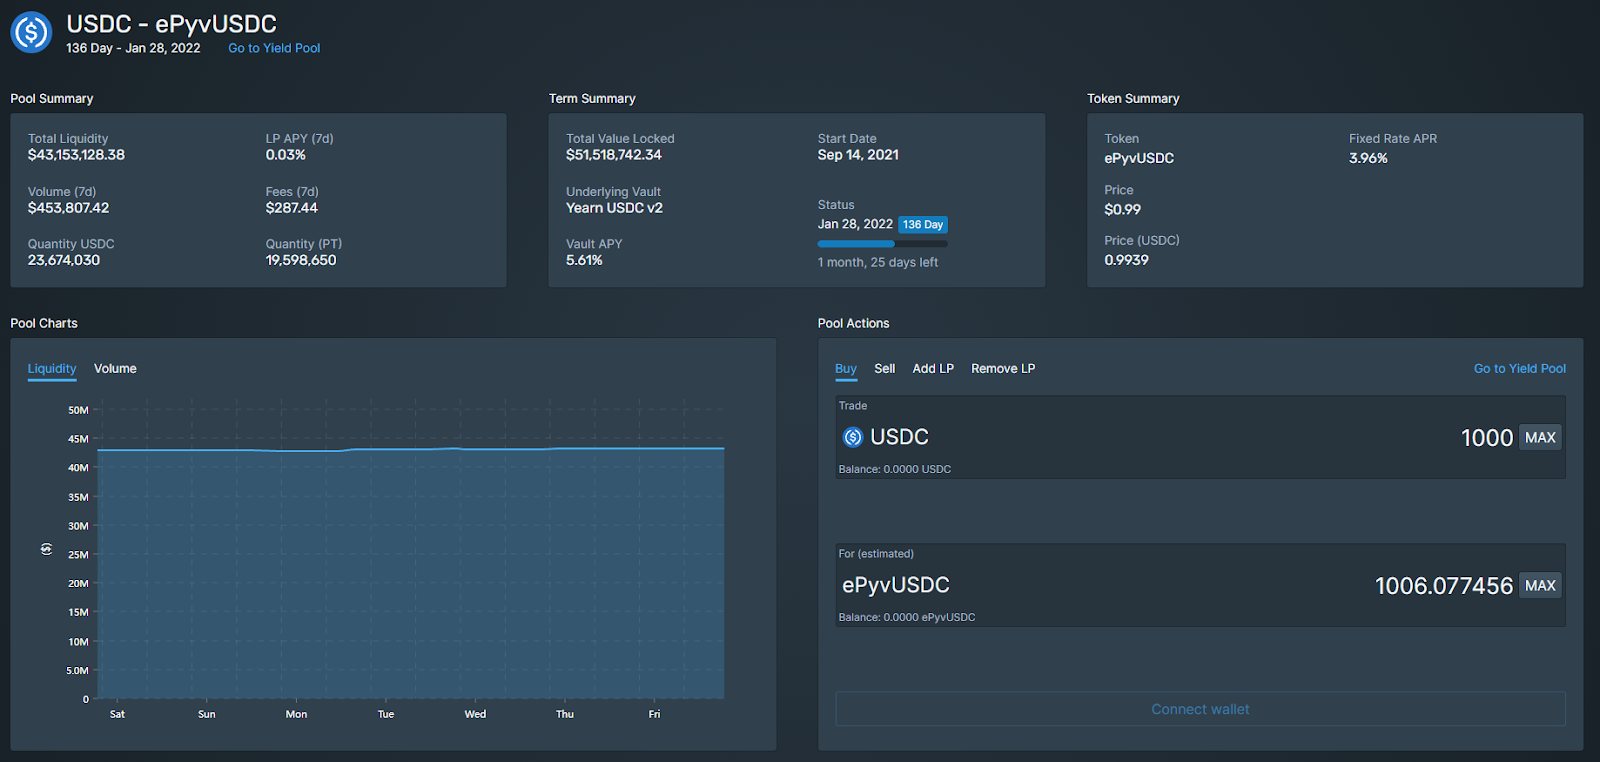This screenshot has height=762, width=1600.
Task: Follow Go to Yield Pool in Pool Actions
Action: pos(1519,369)
